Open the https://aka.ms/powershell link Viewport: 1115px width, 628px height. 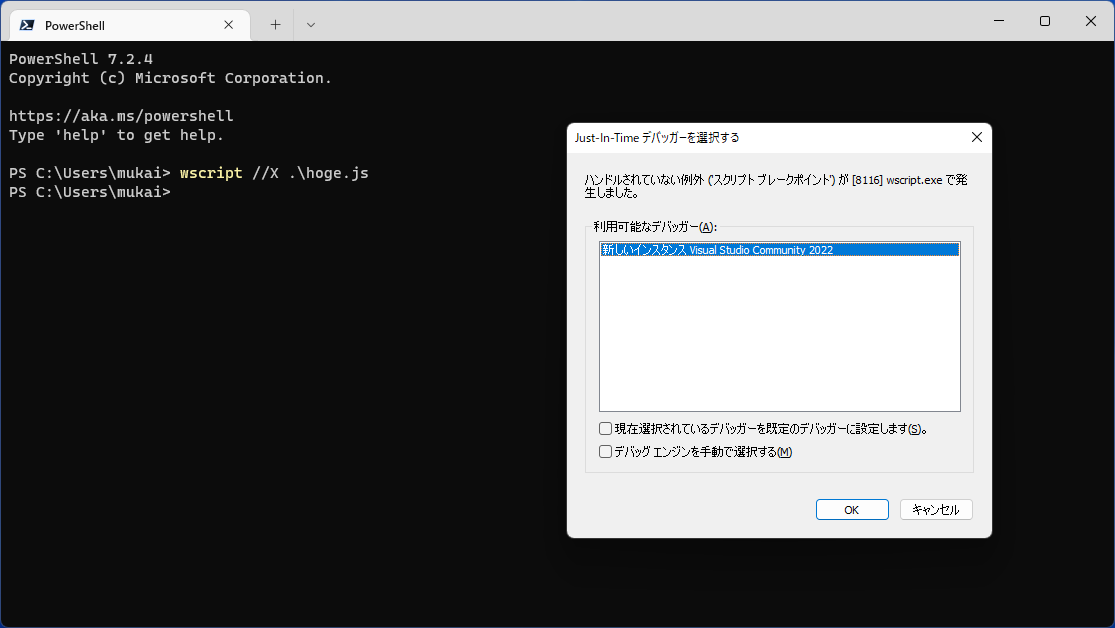click(x=121, y=115)
